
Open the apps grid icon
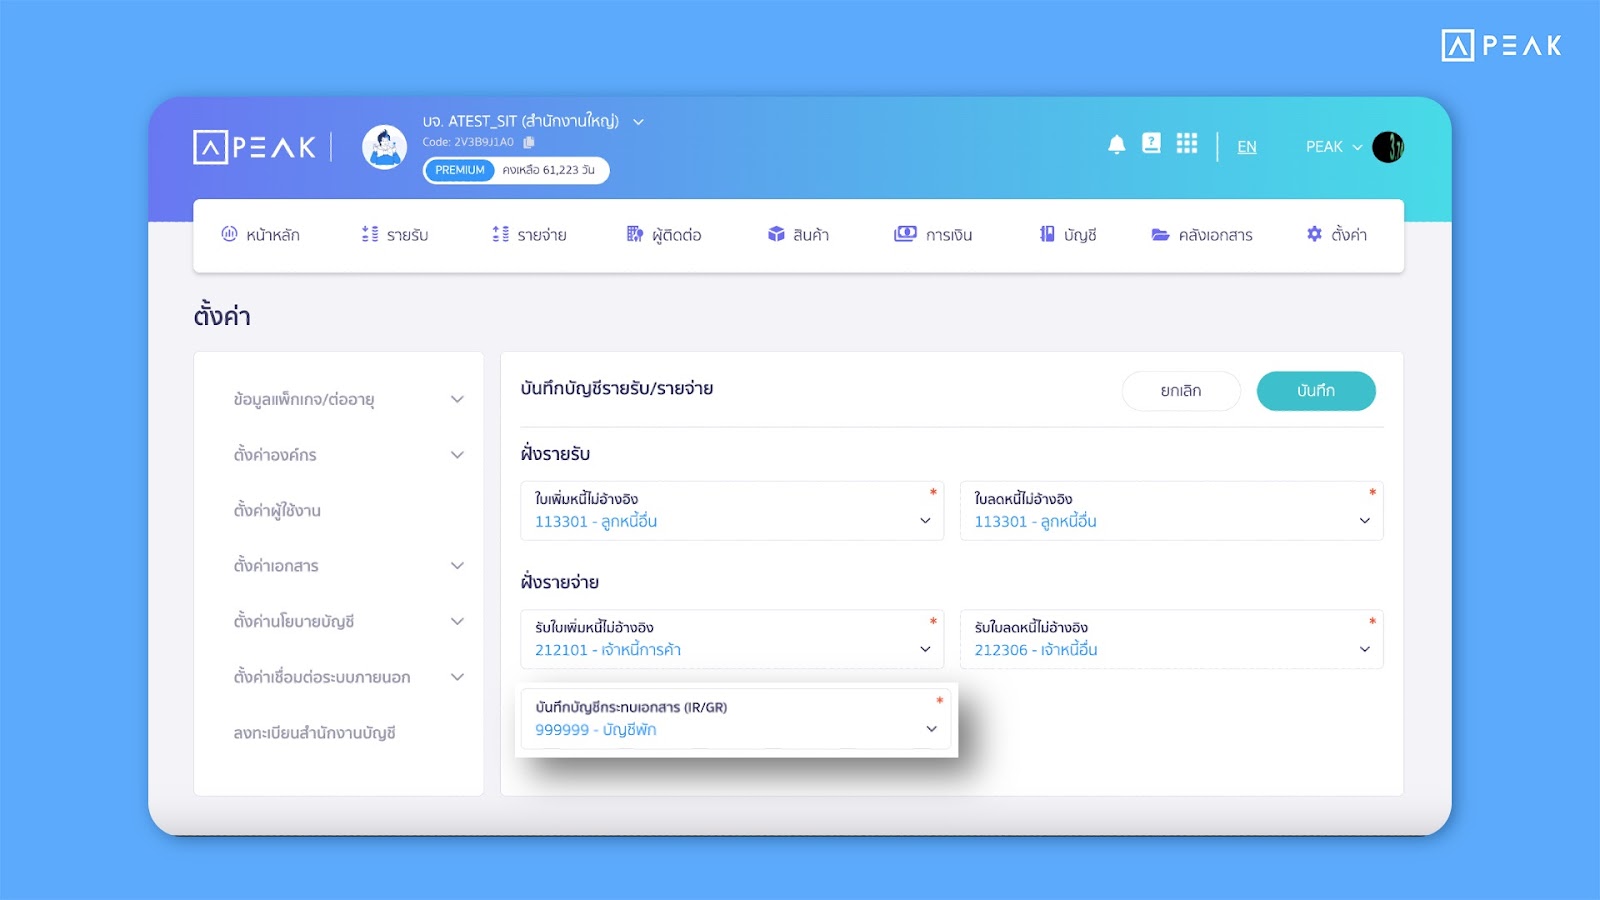click(1186, 144)
